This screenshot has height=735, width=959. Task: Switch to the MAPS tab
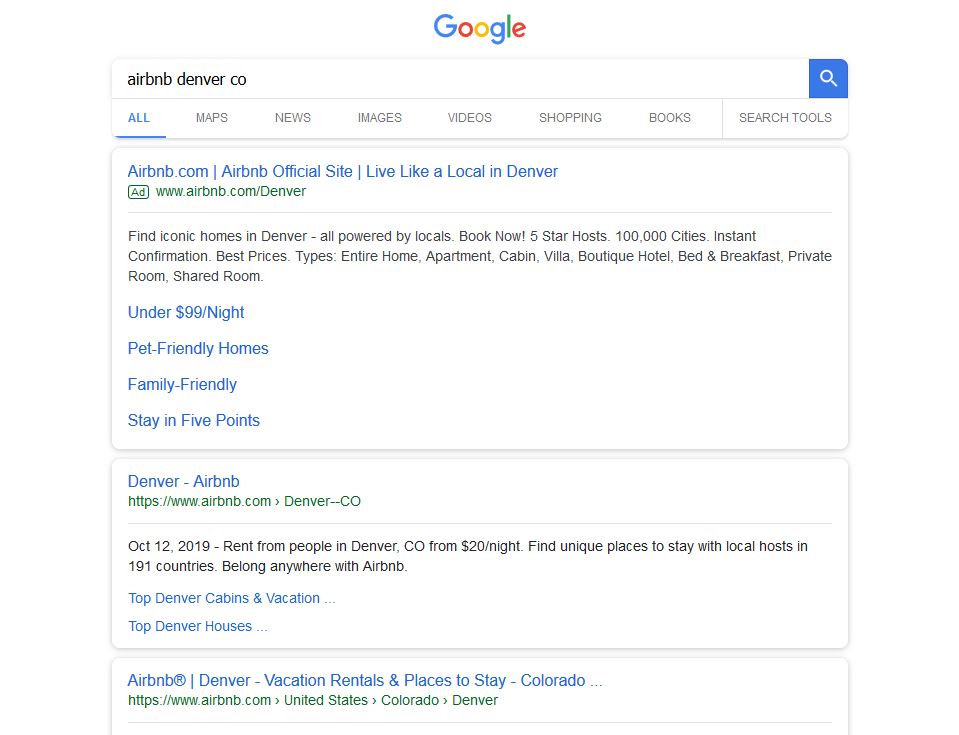pos(212,118)
